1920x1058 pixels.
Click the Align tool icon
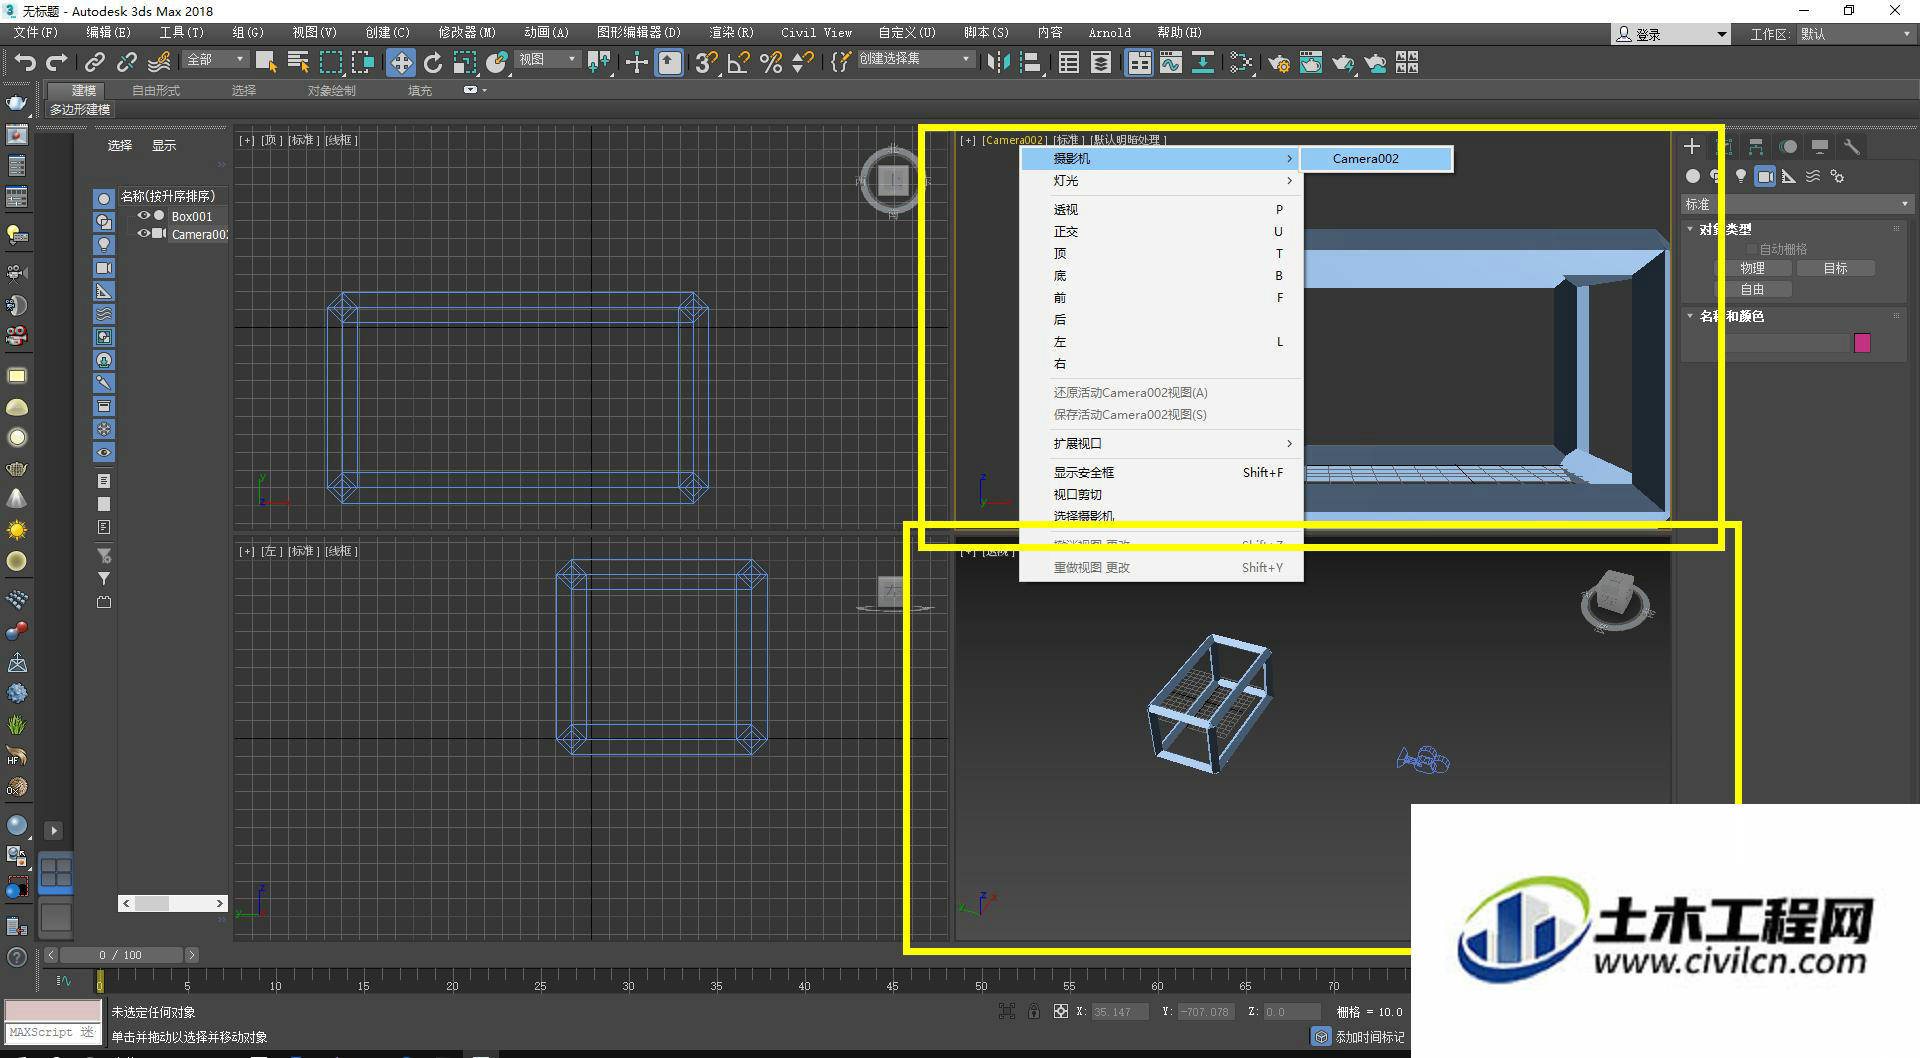(x=1031, y=63)
